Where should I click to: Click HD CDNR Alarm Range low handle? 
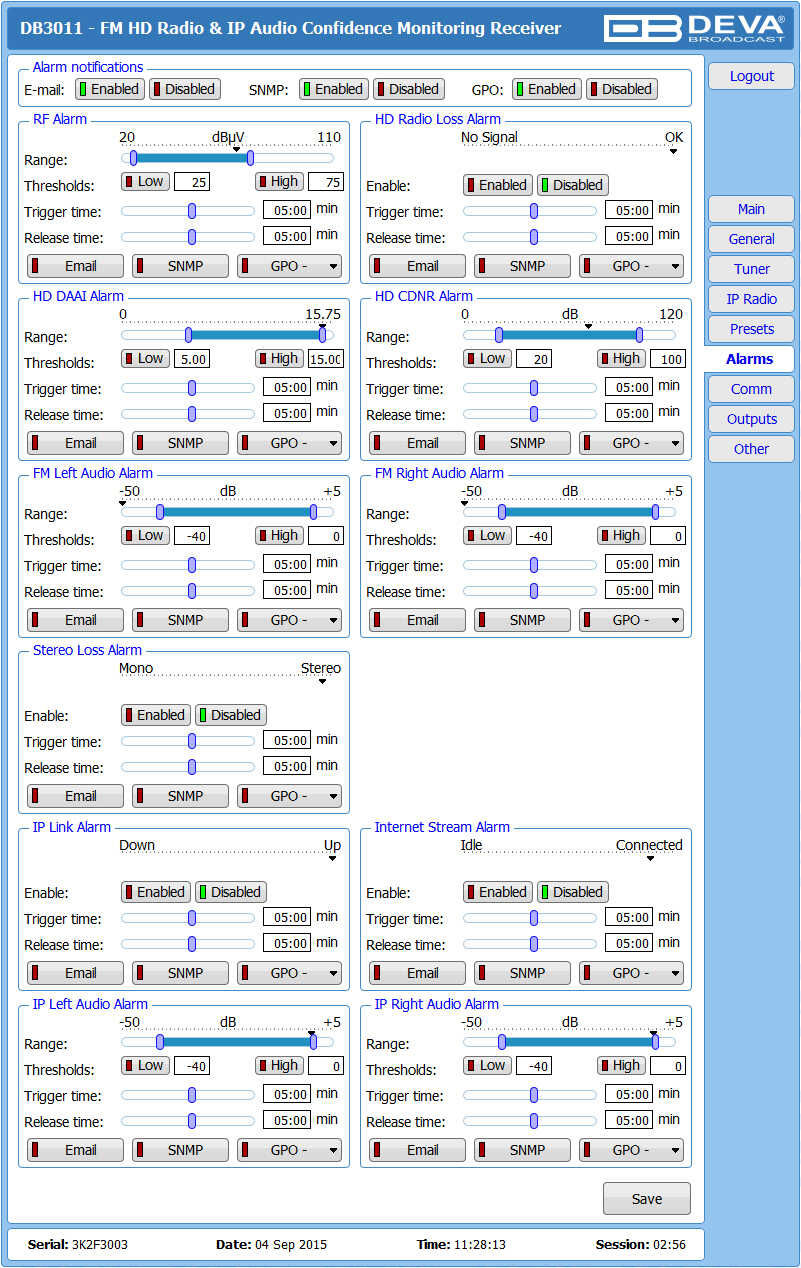click(x=498, y=335)
